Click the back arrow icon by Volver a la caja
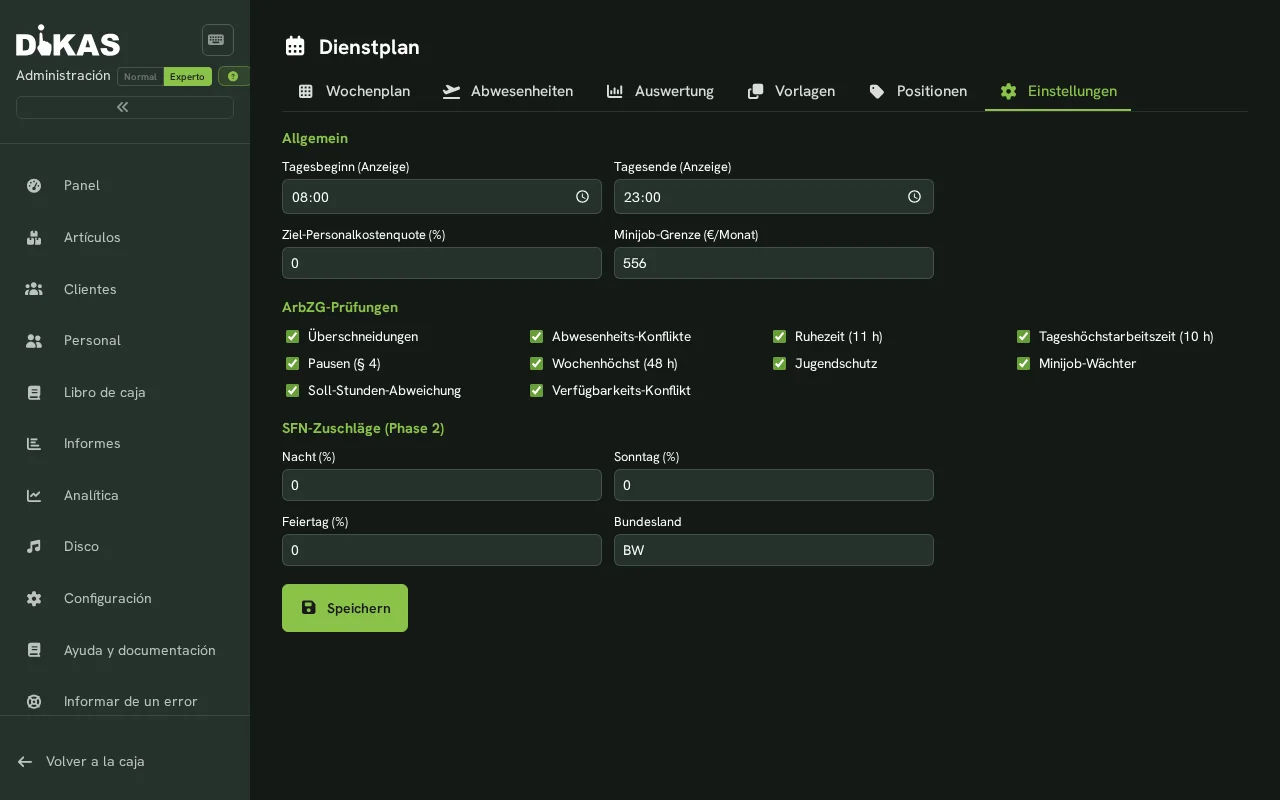Image resolution: width=1280 pixels, height=800 pixels. pyautogui.click(x=25, y=761)
